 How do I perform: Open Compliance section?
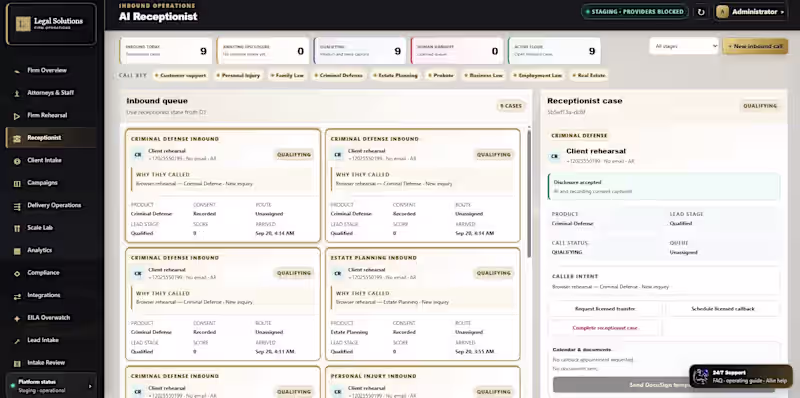[x=51, y=272]
